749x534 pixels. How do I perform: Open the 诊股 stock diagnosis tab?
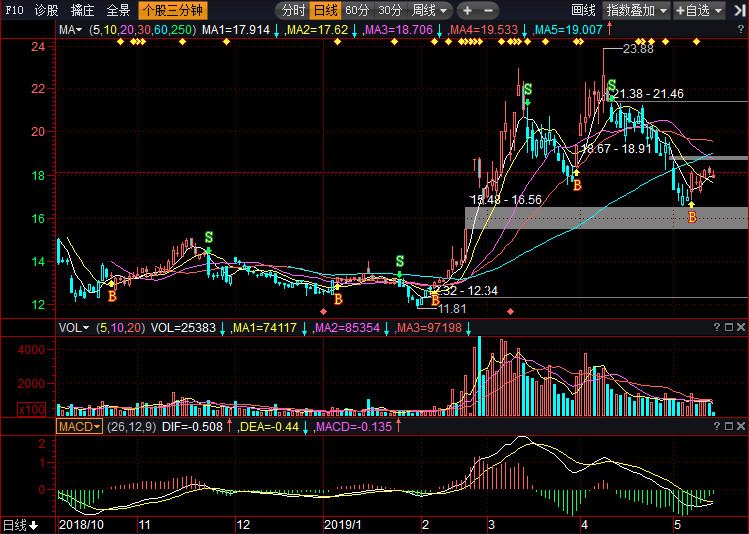[46, 10]
